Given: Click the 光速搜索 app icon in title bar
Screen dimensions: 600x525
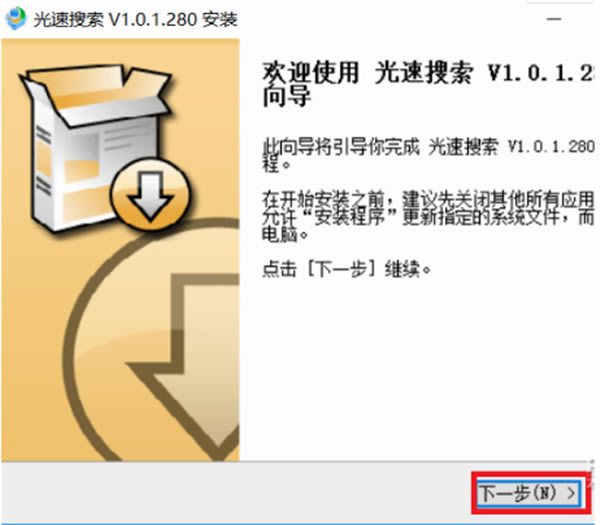Looking at the screenshot, I should tap(15, 18).
